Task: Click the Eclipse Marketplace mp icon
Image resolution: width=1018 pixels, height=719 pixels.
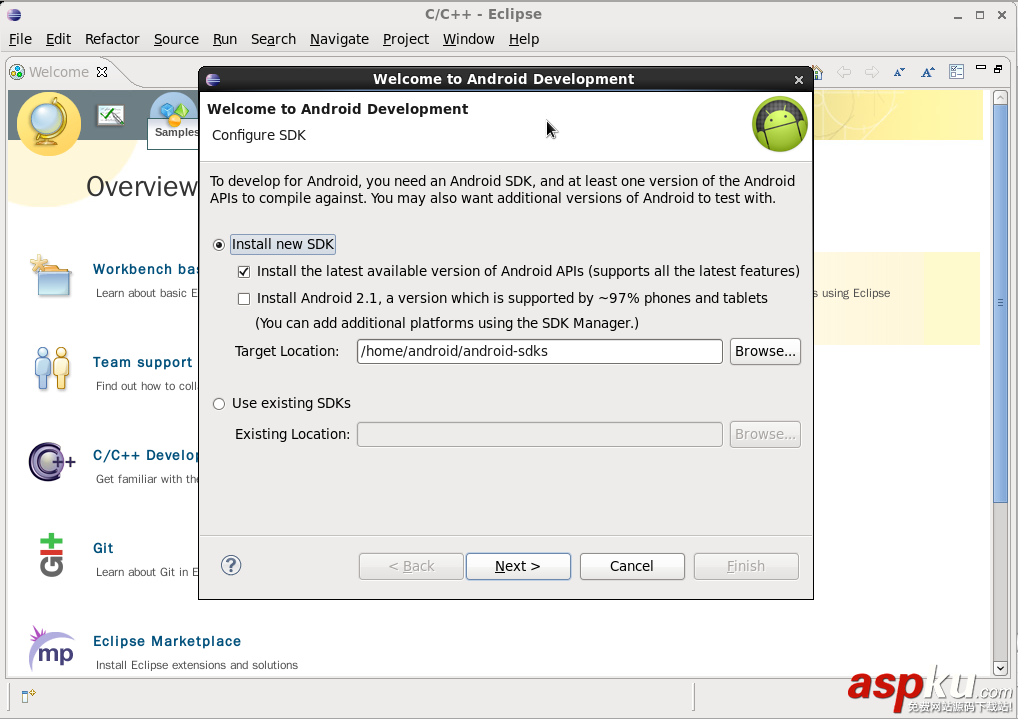Action: click(x=51, y=649)
